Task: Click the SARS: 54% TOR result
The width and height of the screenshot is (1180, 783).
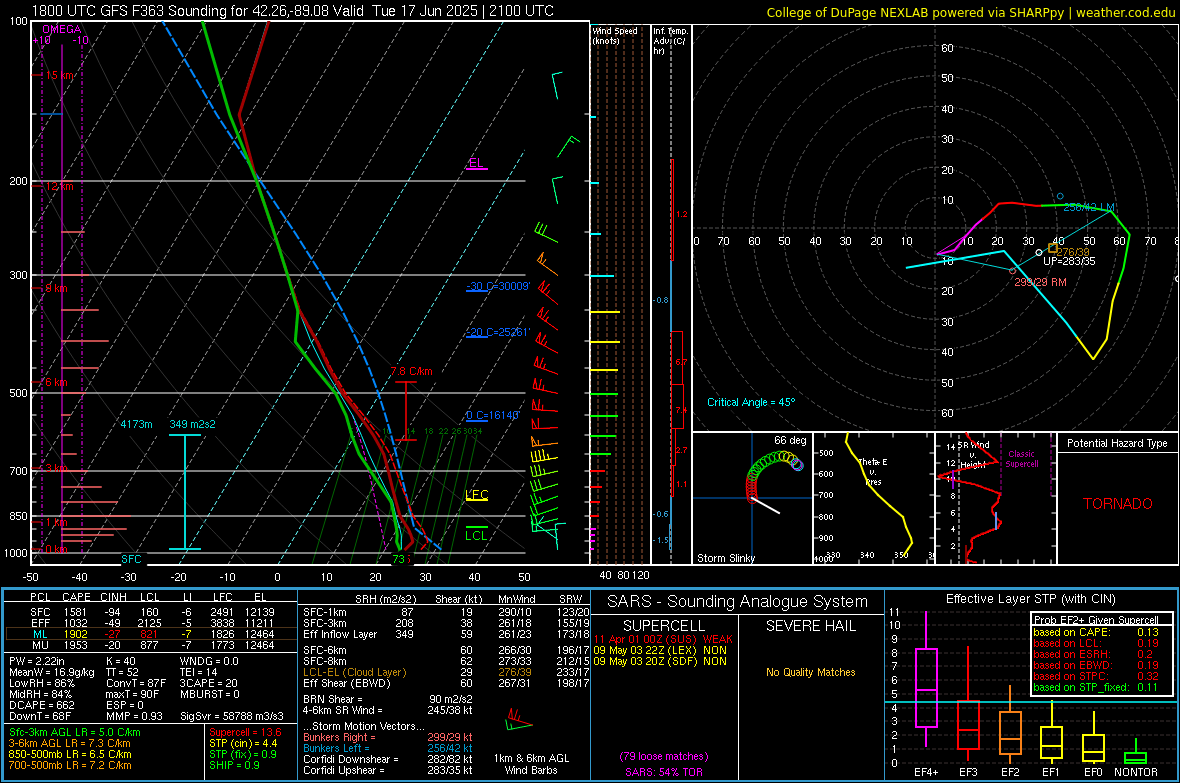Action: (x=664, y=772)
